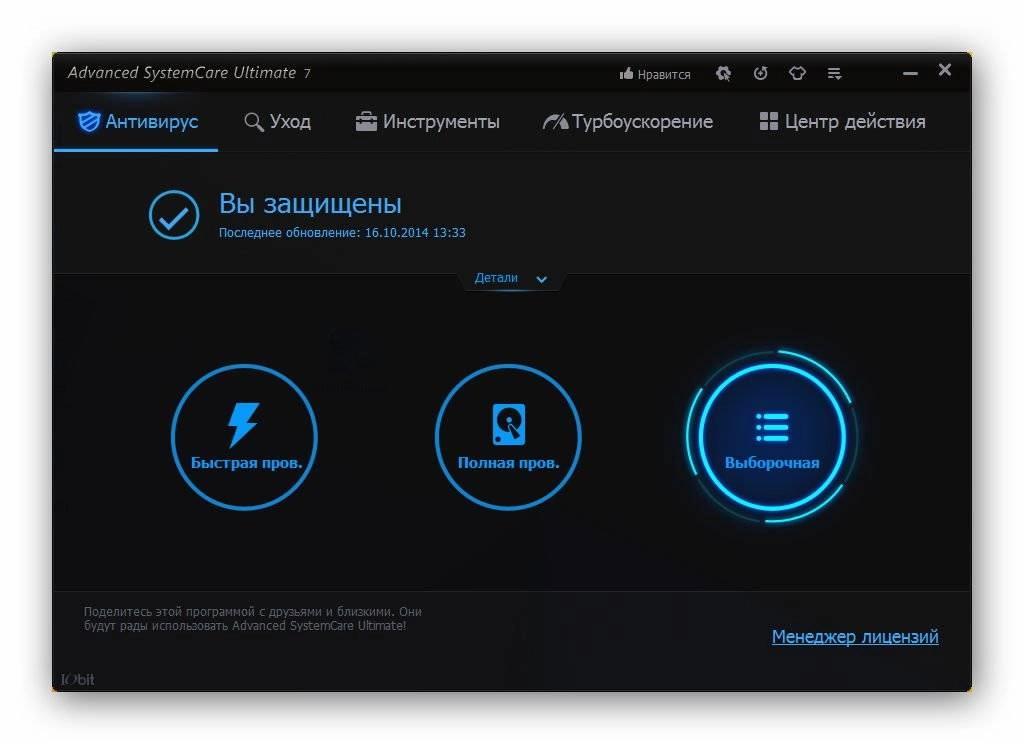
Task: Select the Турбоускорение tab
Action: click(628, 121)
